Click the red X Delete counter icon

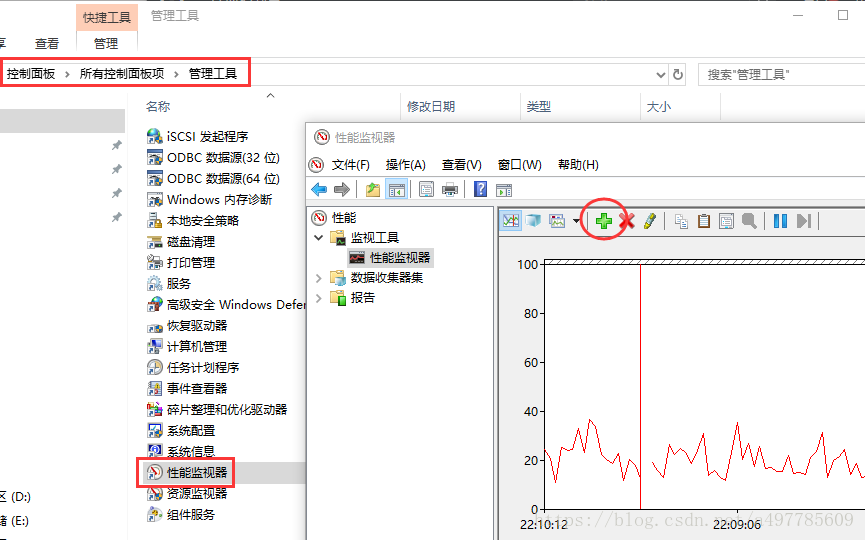(x=627, y=221)
